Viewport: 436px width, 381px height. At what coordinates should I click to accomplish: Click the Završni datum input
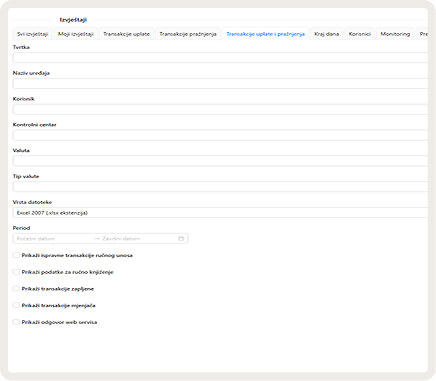[x=138, y=239]
